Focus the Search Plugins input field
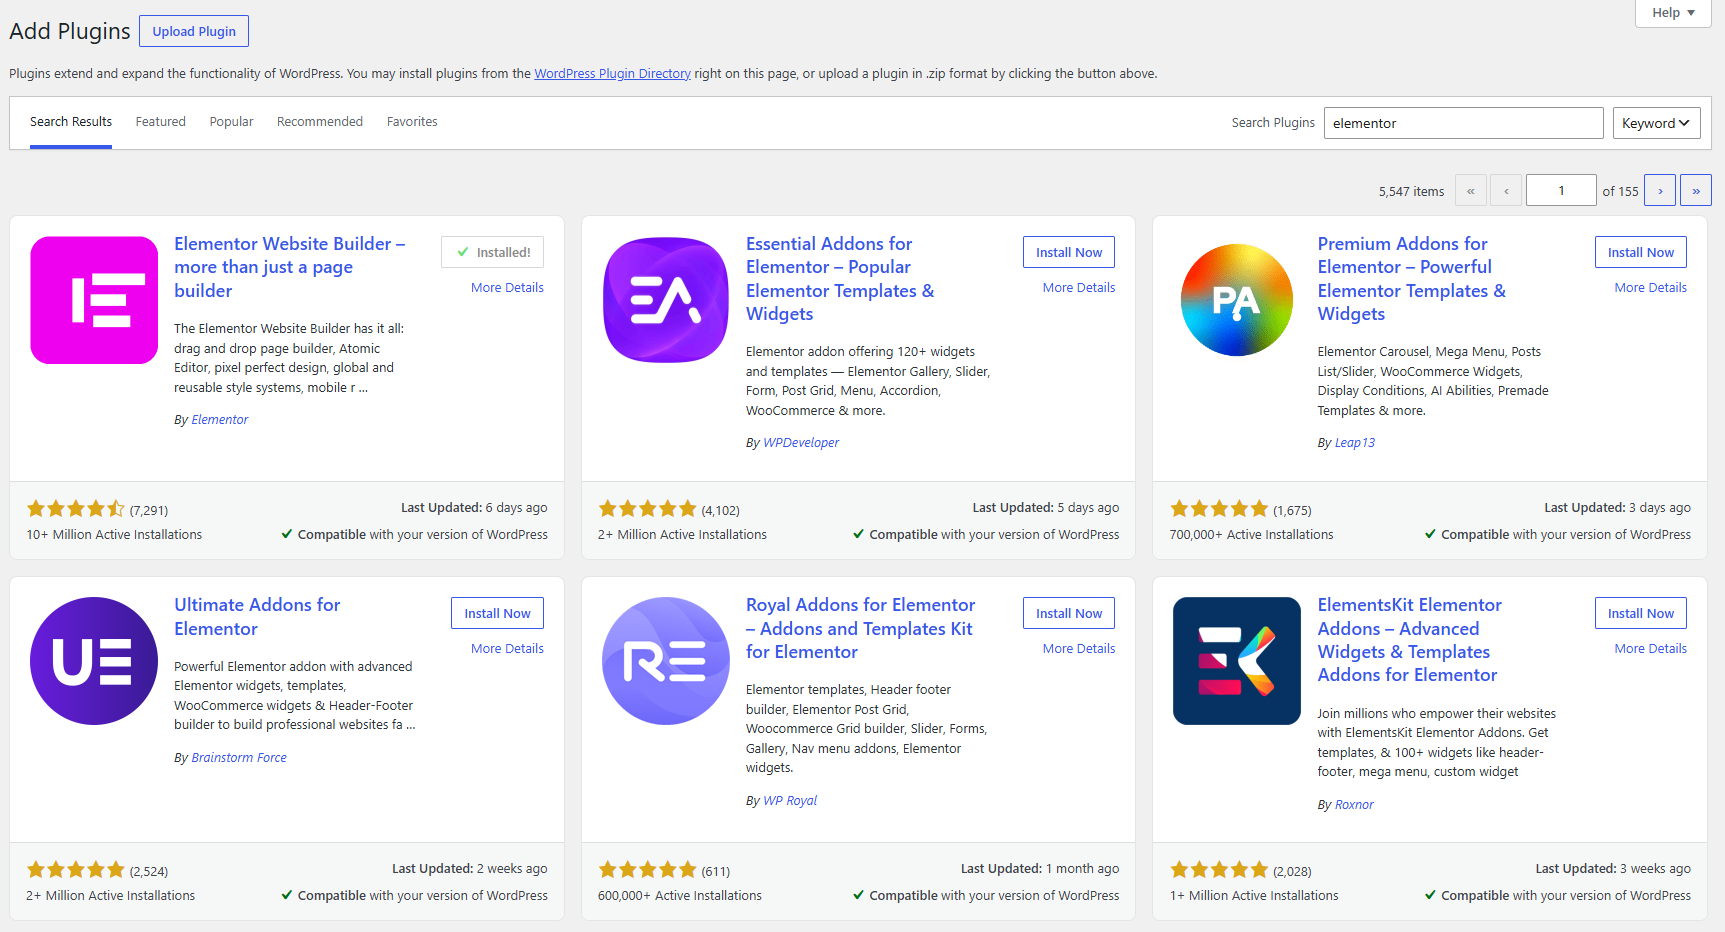The height and width of the screenshot is (932, 1725). coord(1464,123)
